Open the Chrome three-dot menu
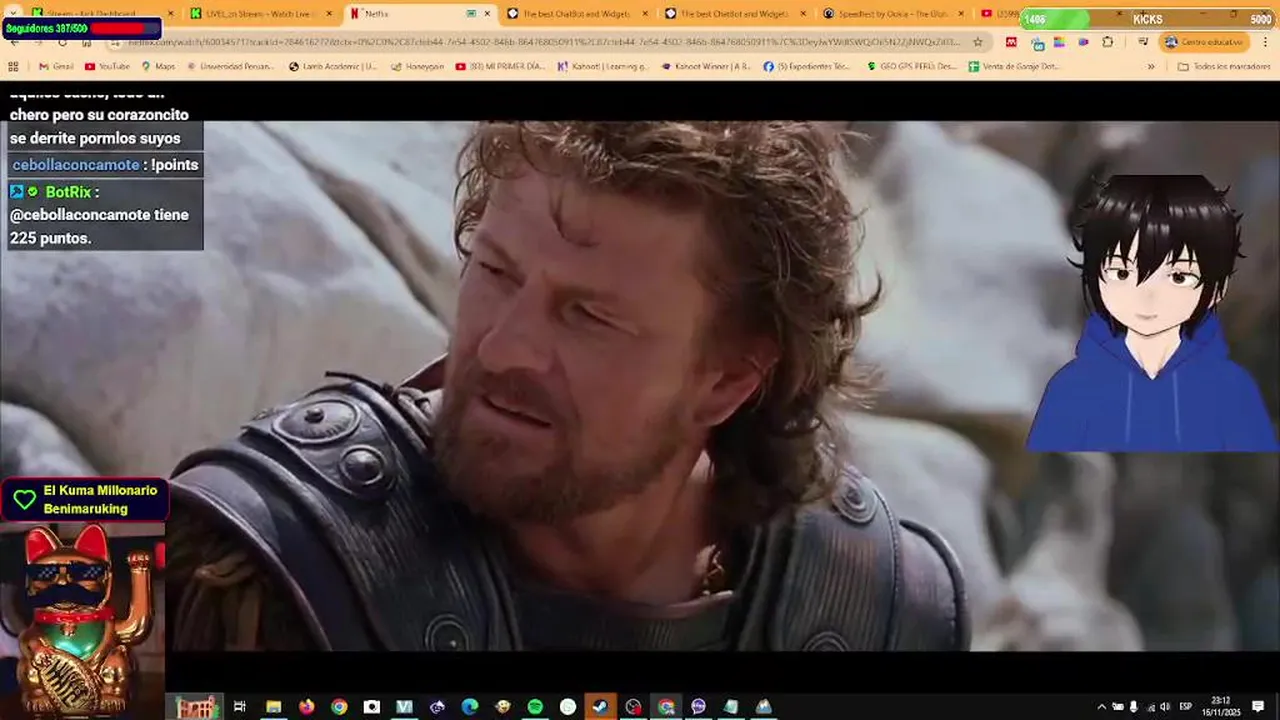The height and width of the screenshot is (720, 1280). [1263, 42]
